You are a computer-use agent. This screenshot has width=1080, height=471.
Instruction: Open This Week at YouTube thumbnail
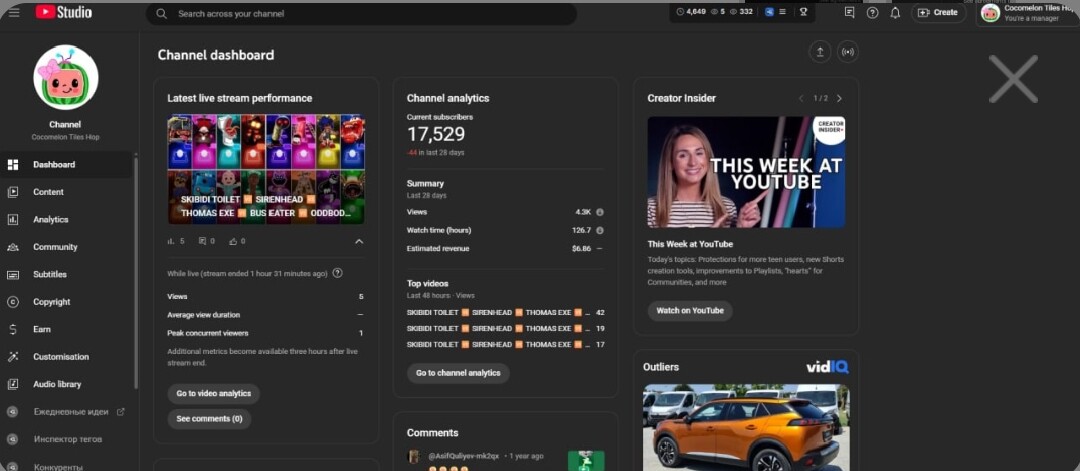(x=746, y=172)
